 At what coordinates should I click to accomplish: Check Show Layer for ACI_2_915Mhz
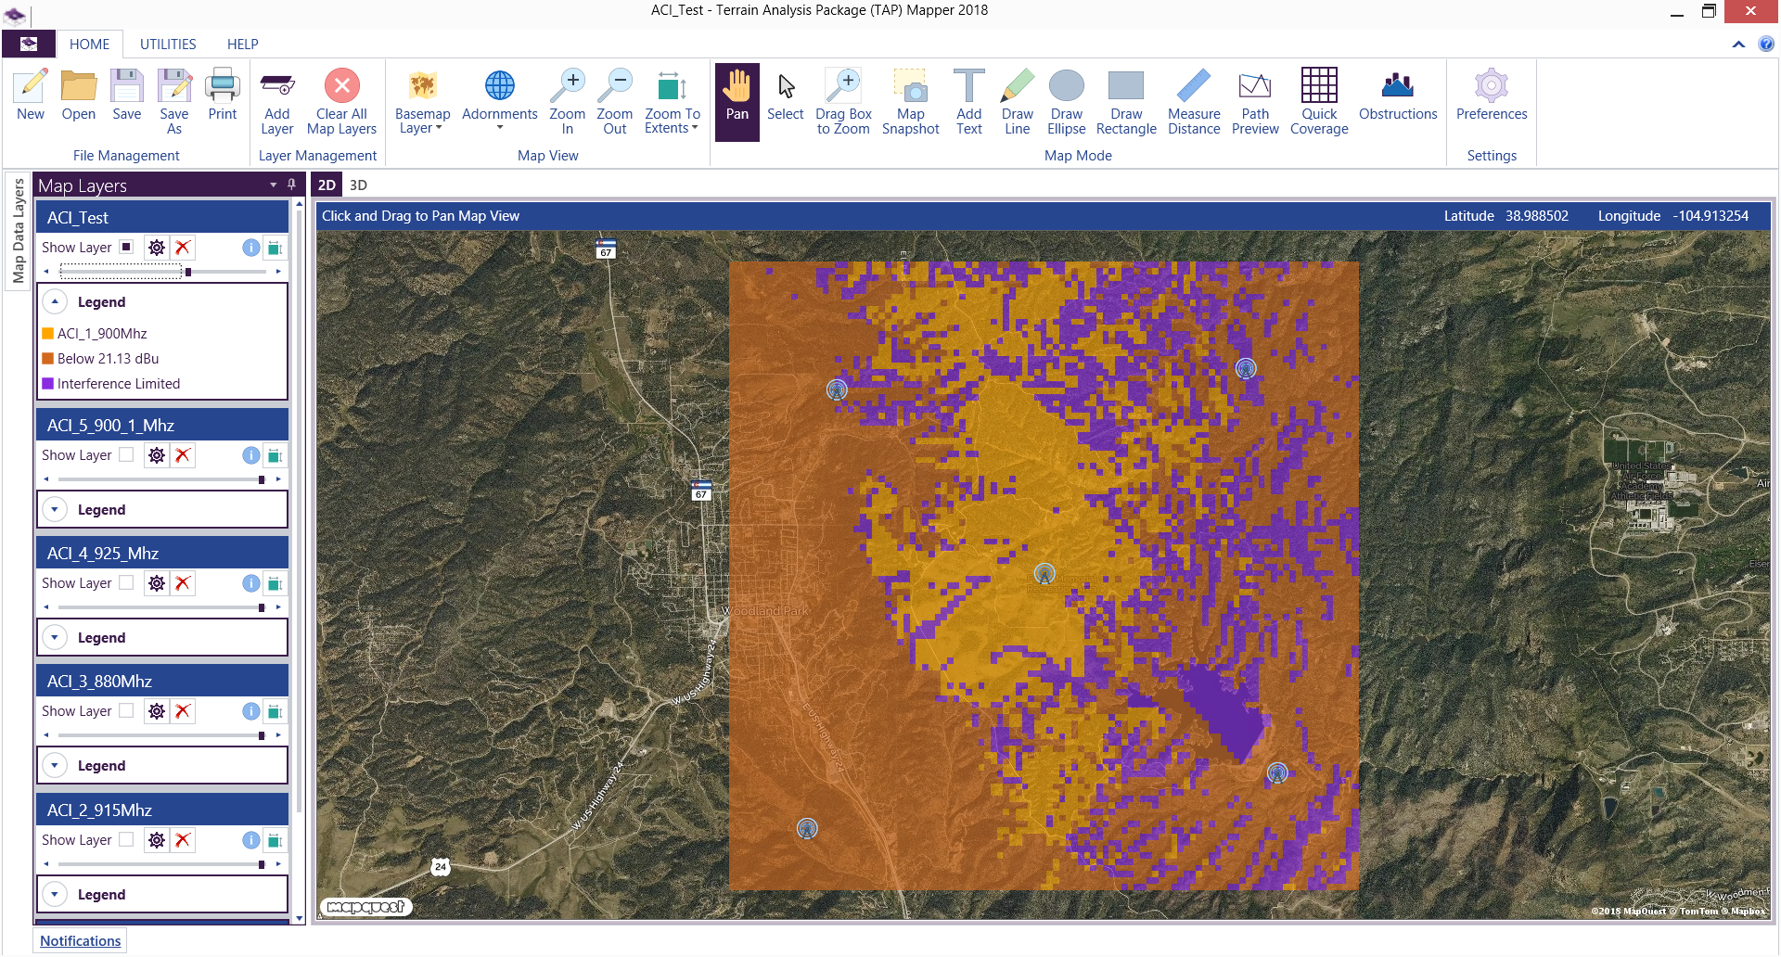(126, 840)
